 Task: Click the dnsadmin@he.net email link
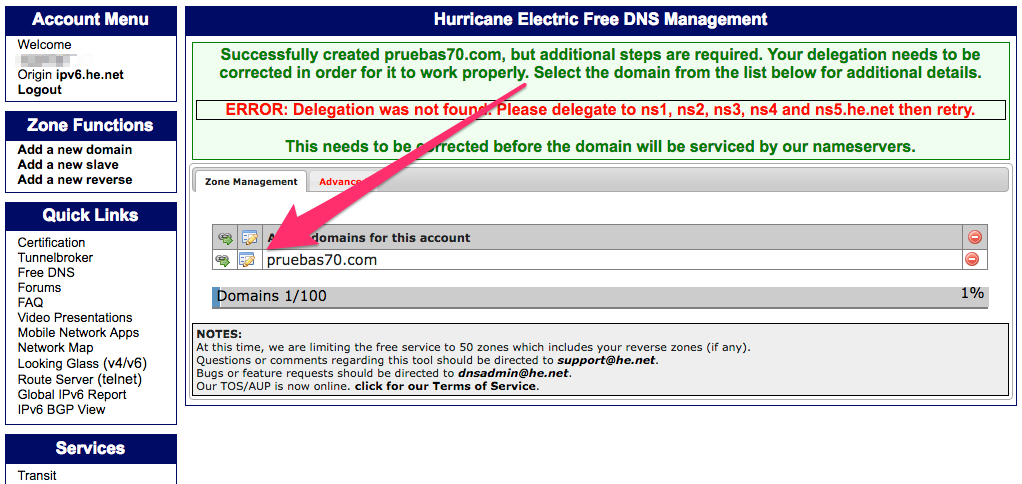[x=512, y=373]
